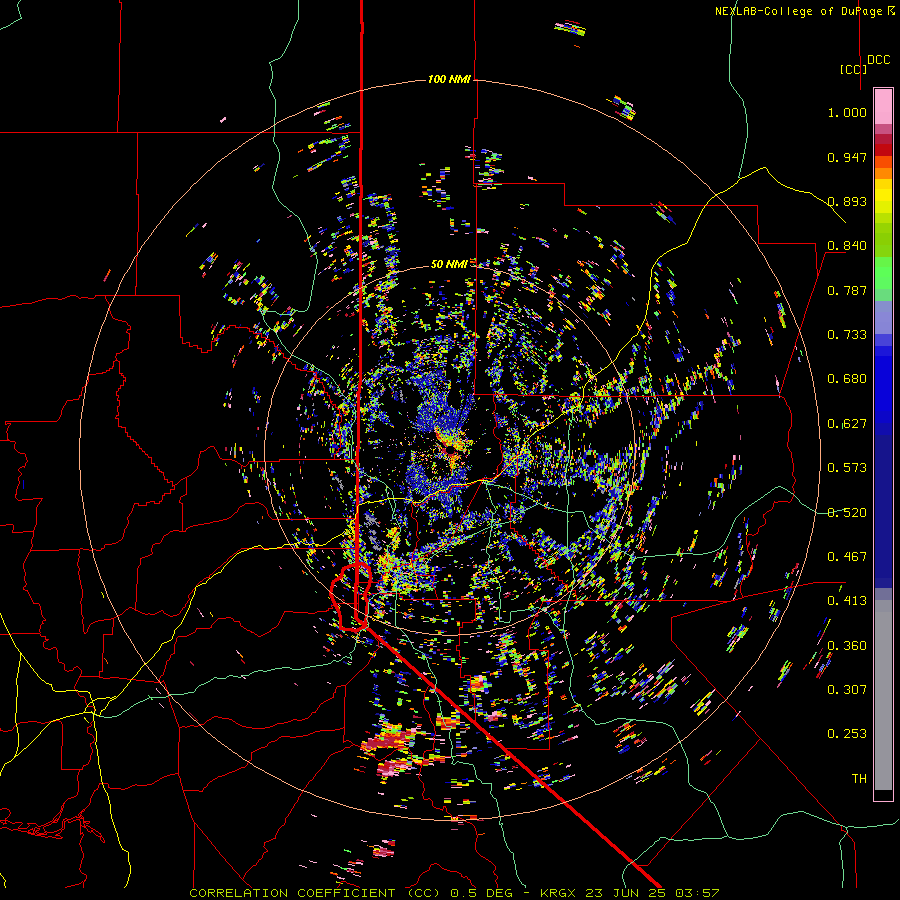Click the 0.307 legend value
900x900 pixels.
click(x=847, y=690)
